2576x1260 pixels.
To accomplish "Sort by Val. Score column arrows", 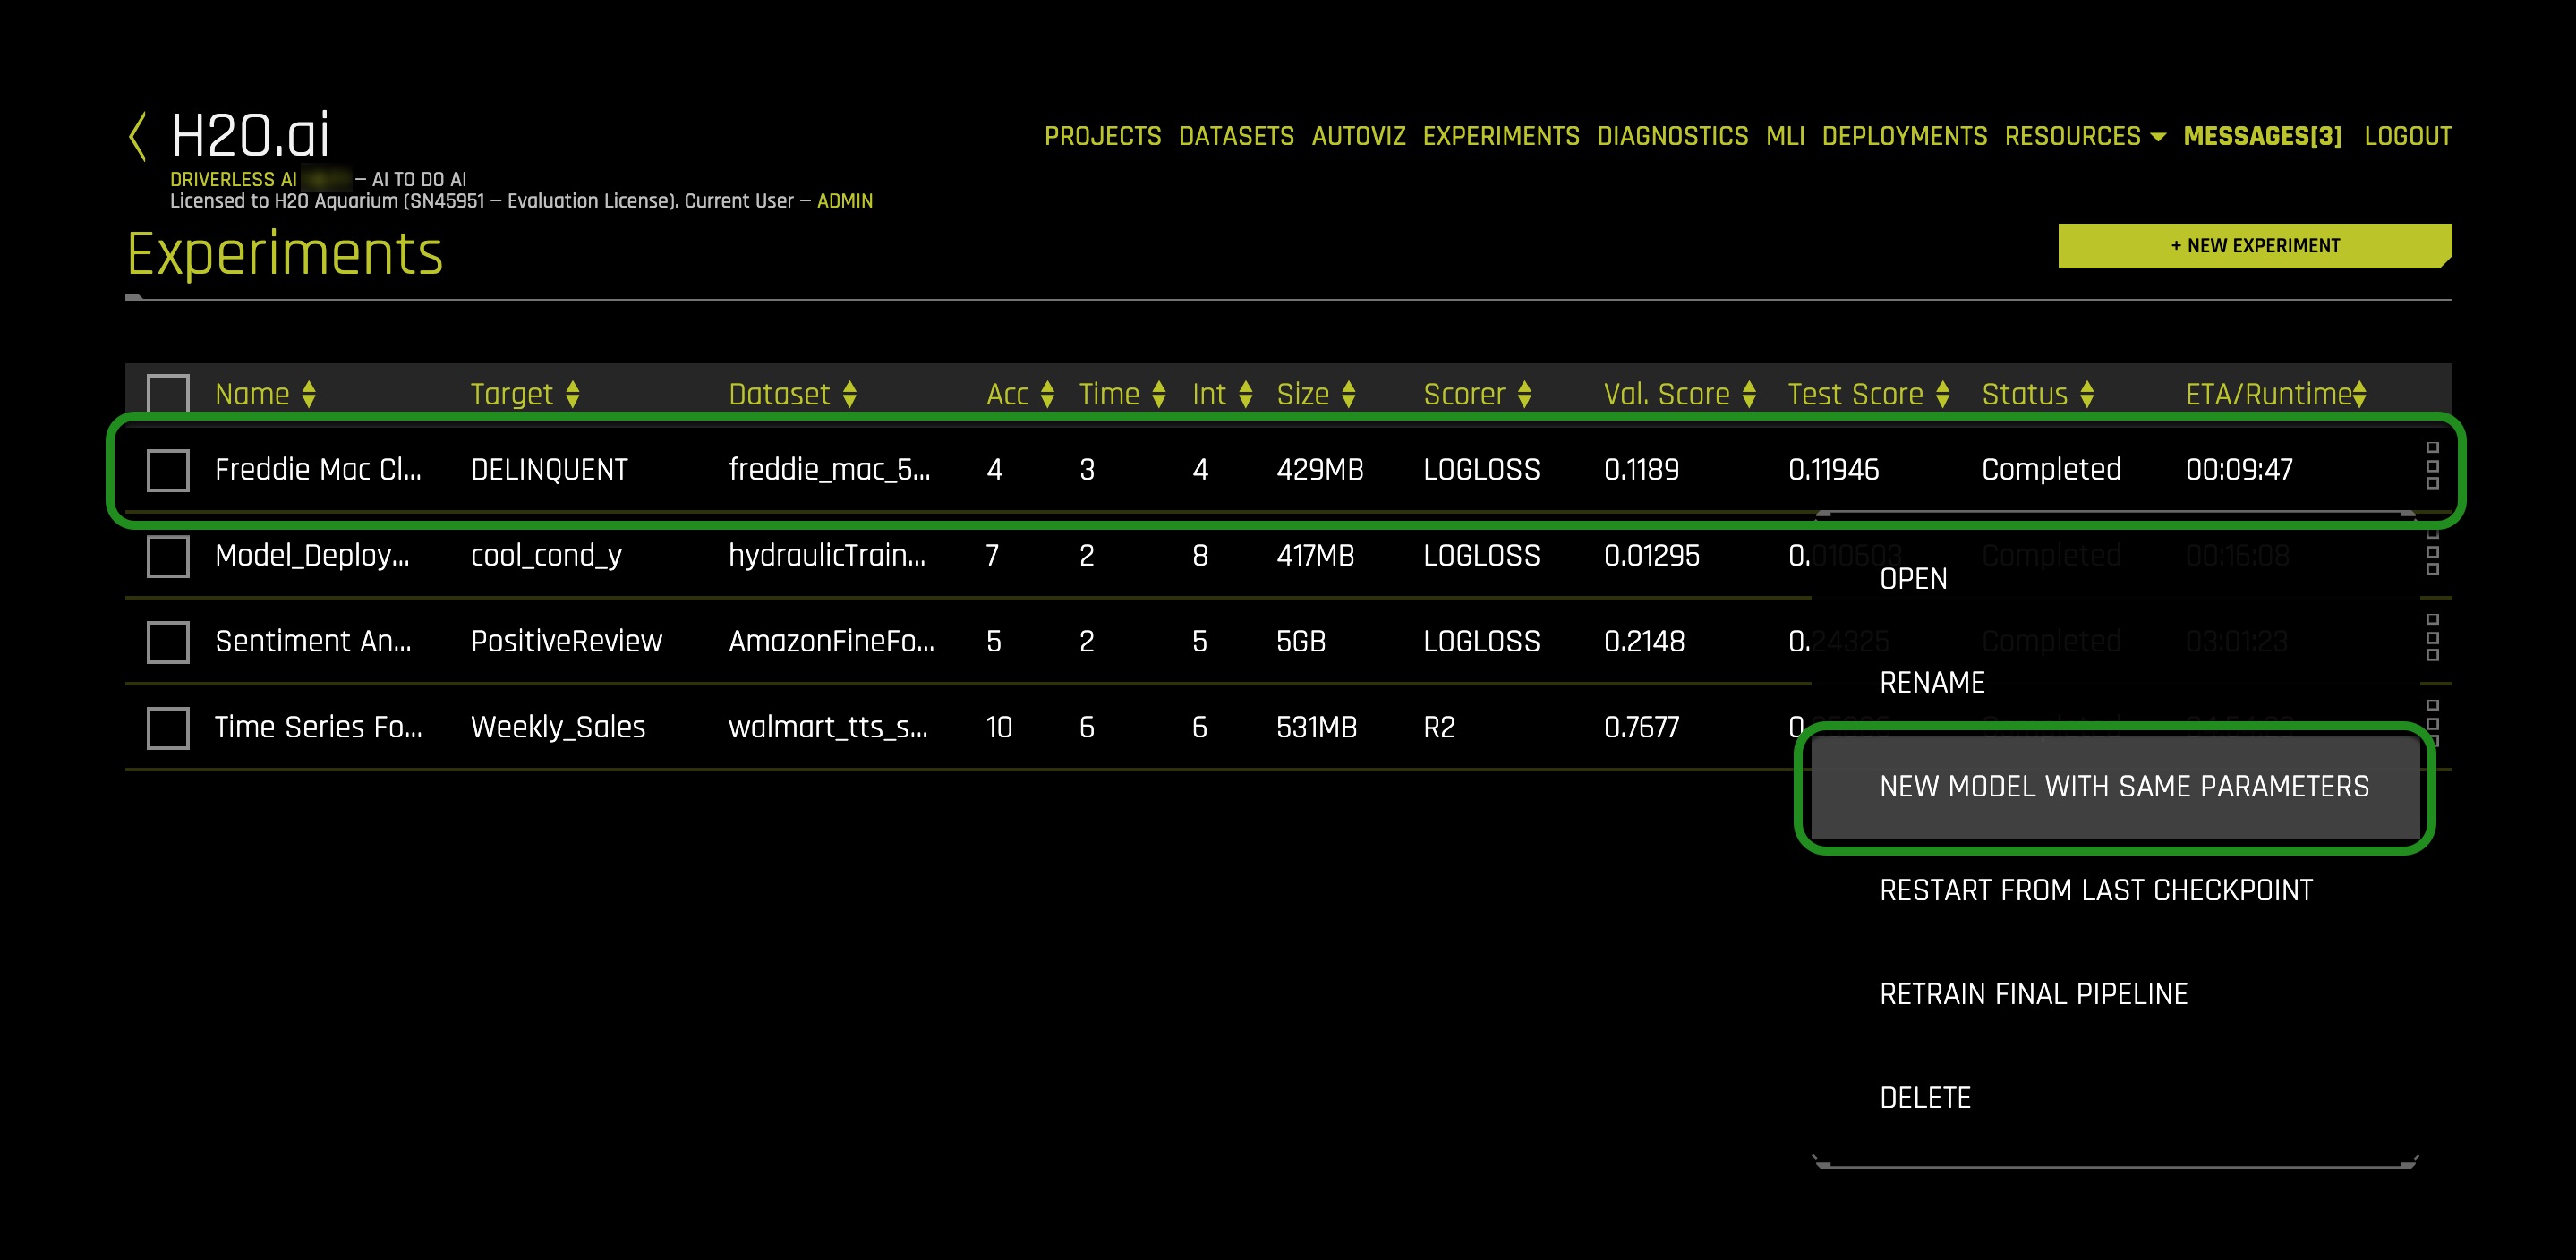I will tap(1749, 394).
